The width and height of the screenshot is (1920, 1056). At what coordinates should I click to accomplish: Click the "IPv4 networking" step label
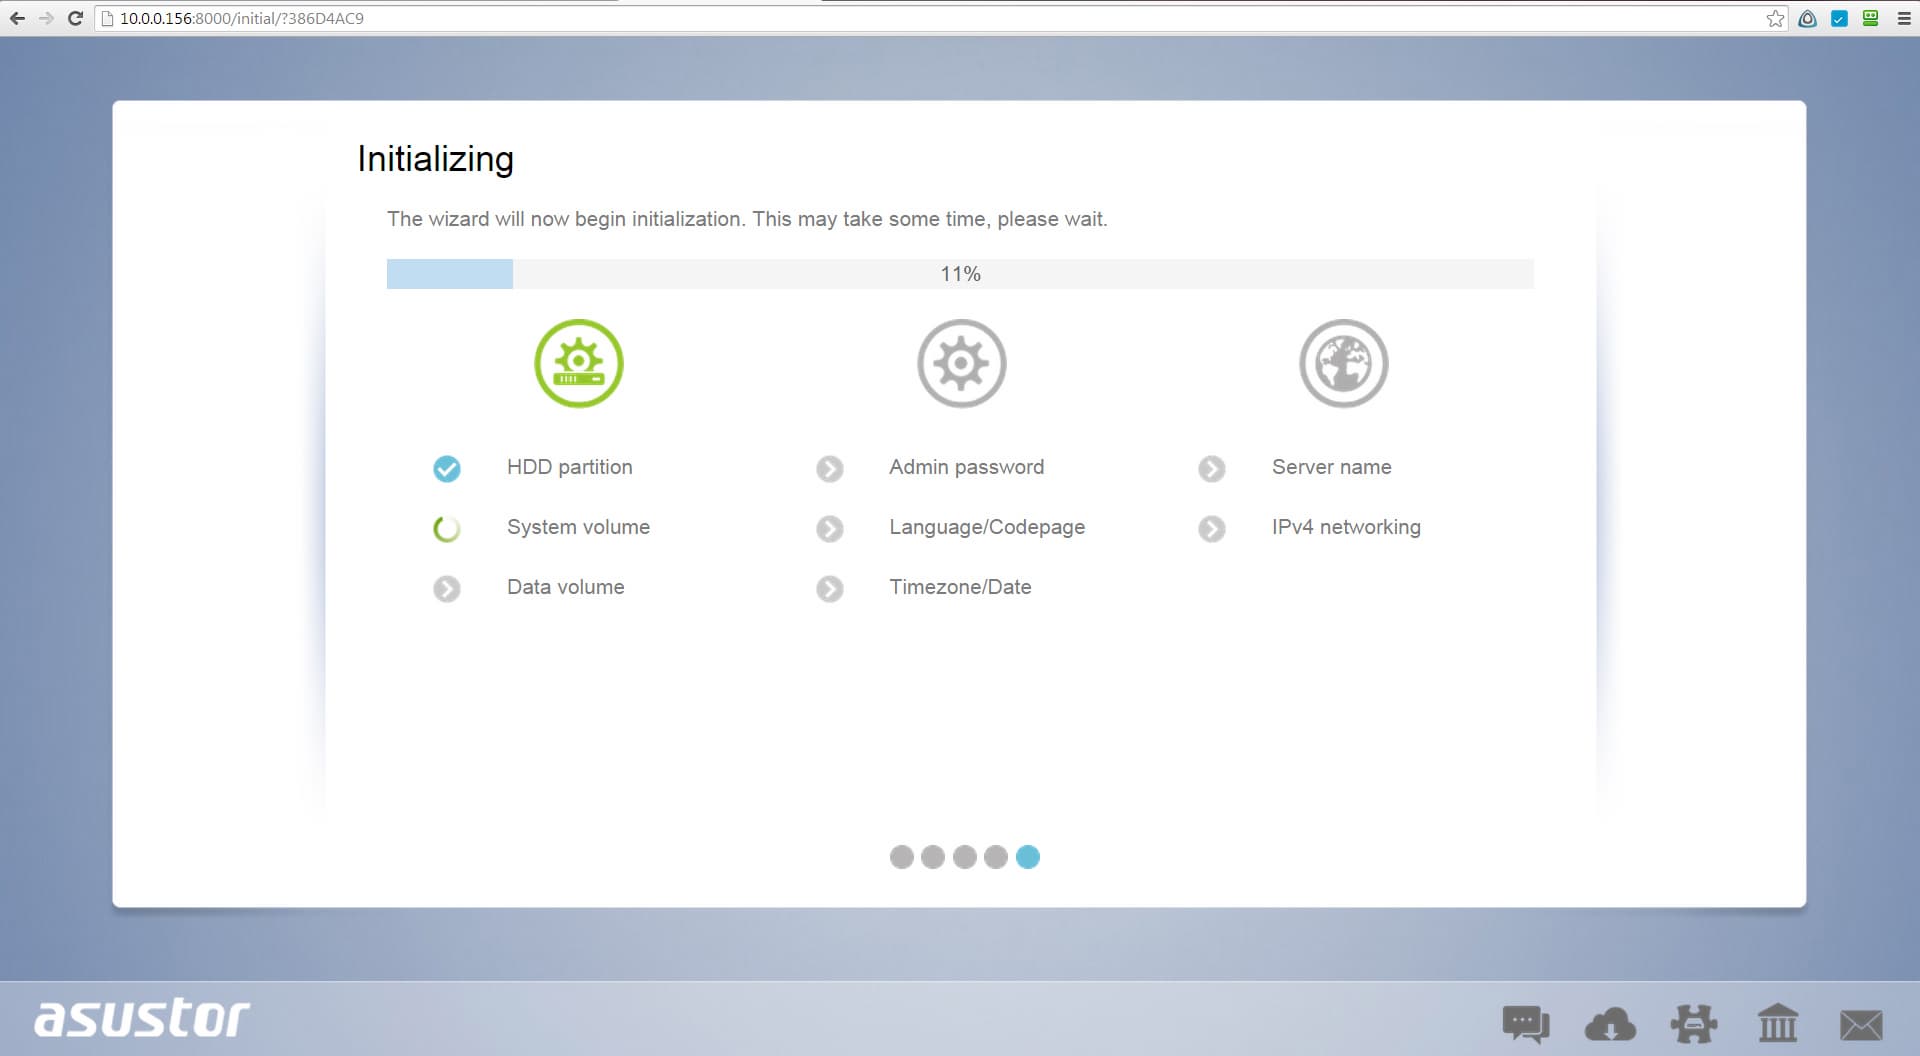tap(1346, 527)
